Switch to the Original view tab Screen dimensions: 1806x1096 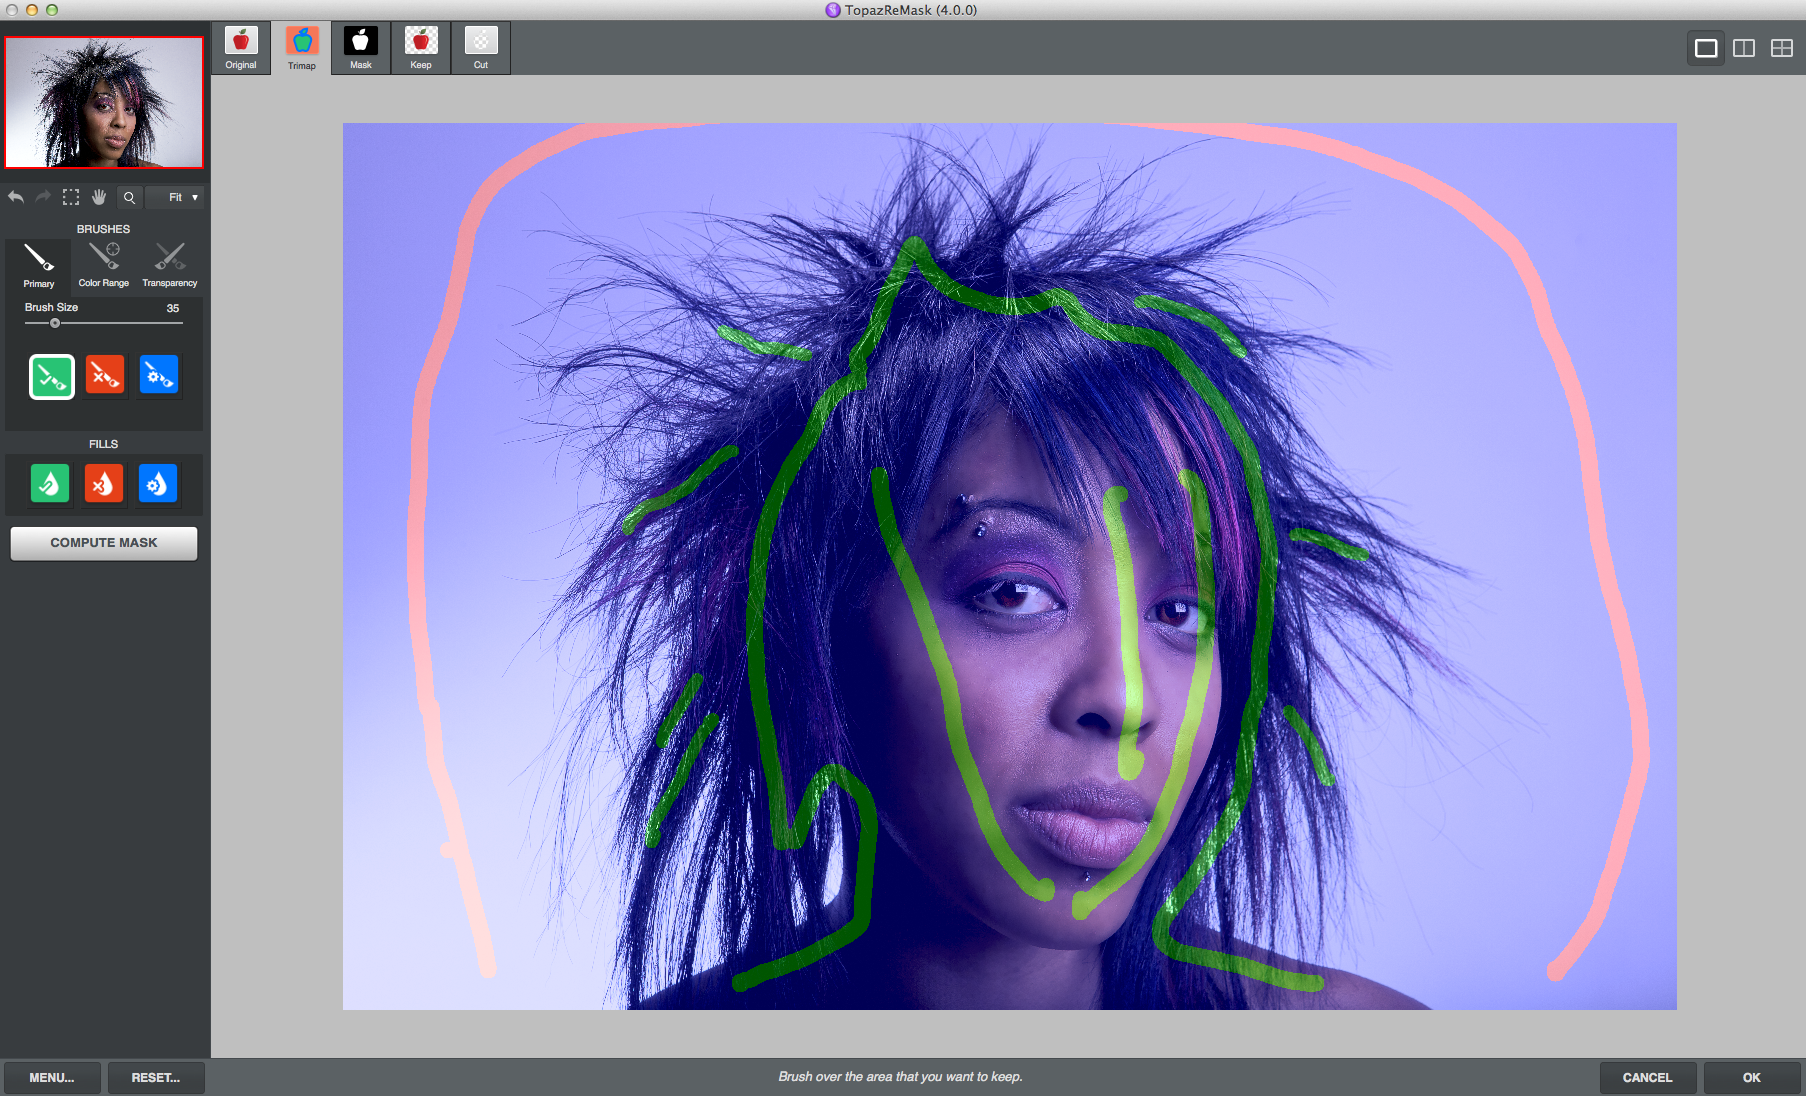(x=241, y=48)
